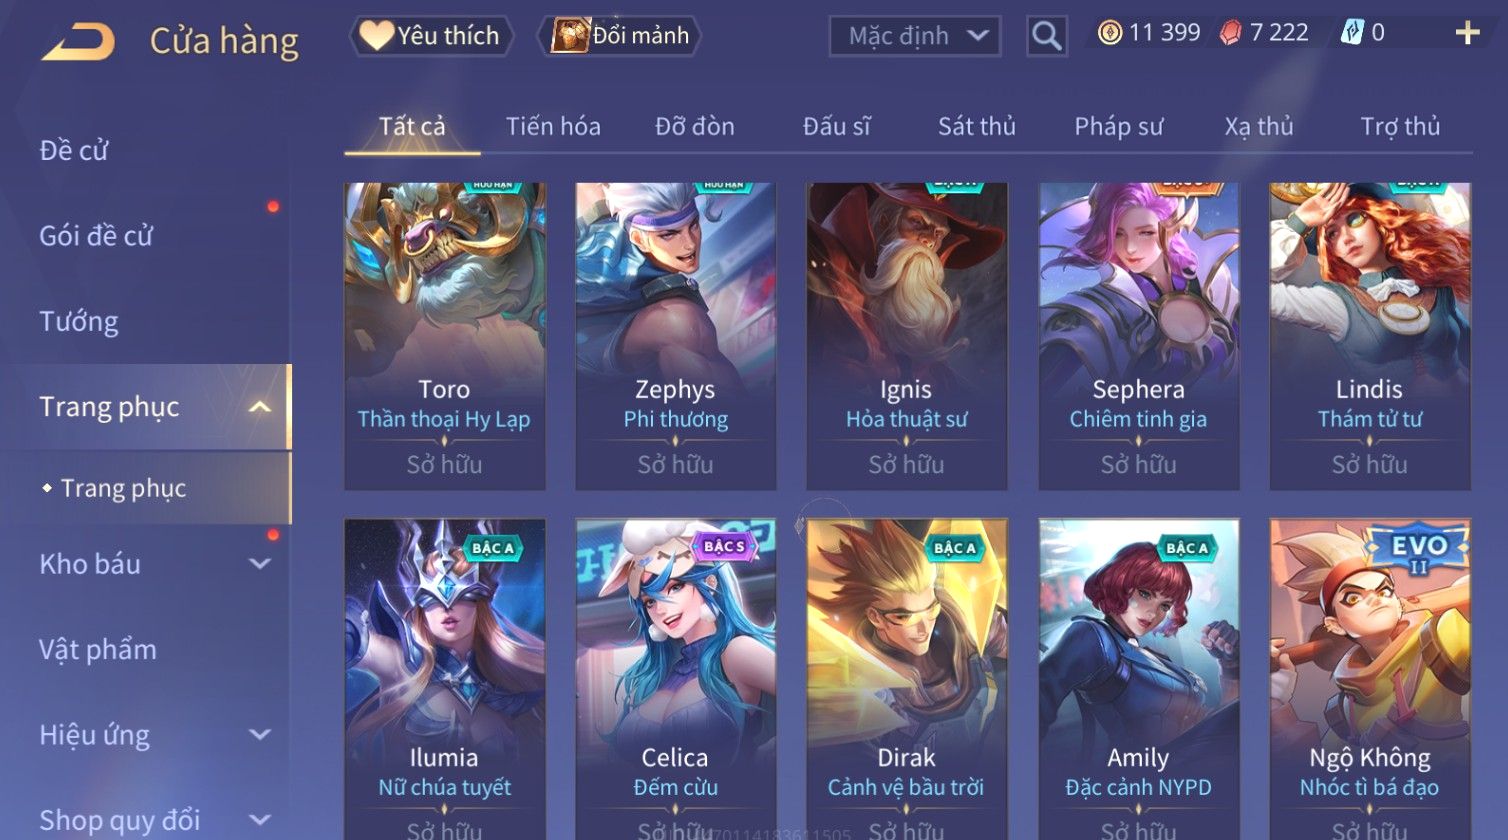Go to Gói đề cử section

point(96,236)
